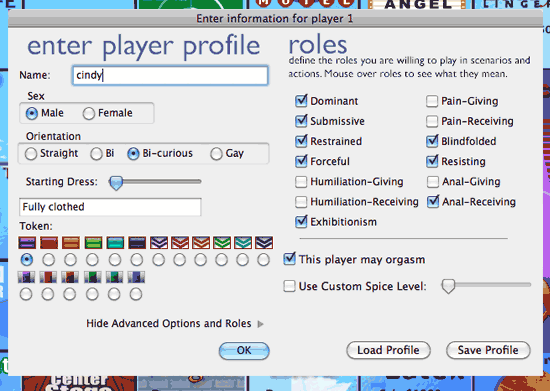
Task: Pick the teal bar token icon
Action: (x=115, y=243)
